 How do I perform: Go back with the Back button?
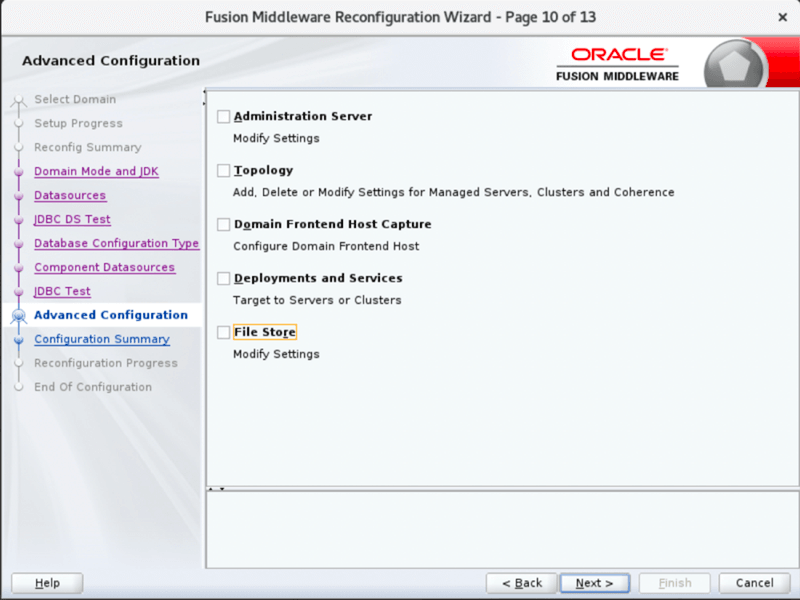521,583
